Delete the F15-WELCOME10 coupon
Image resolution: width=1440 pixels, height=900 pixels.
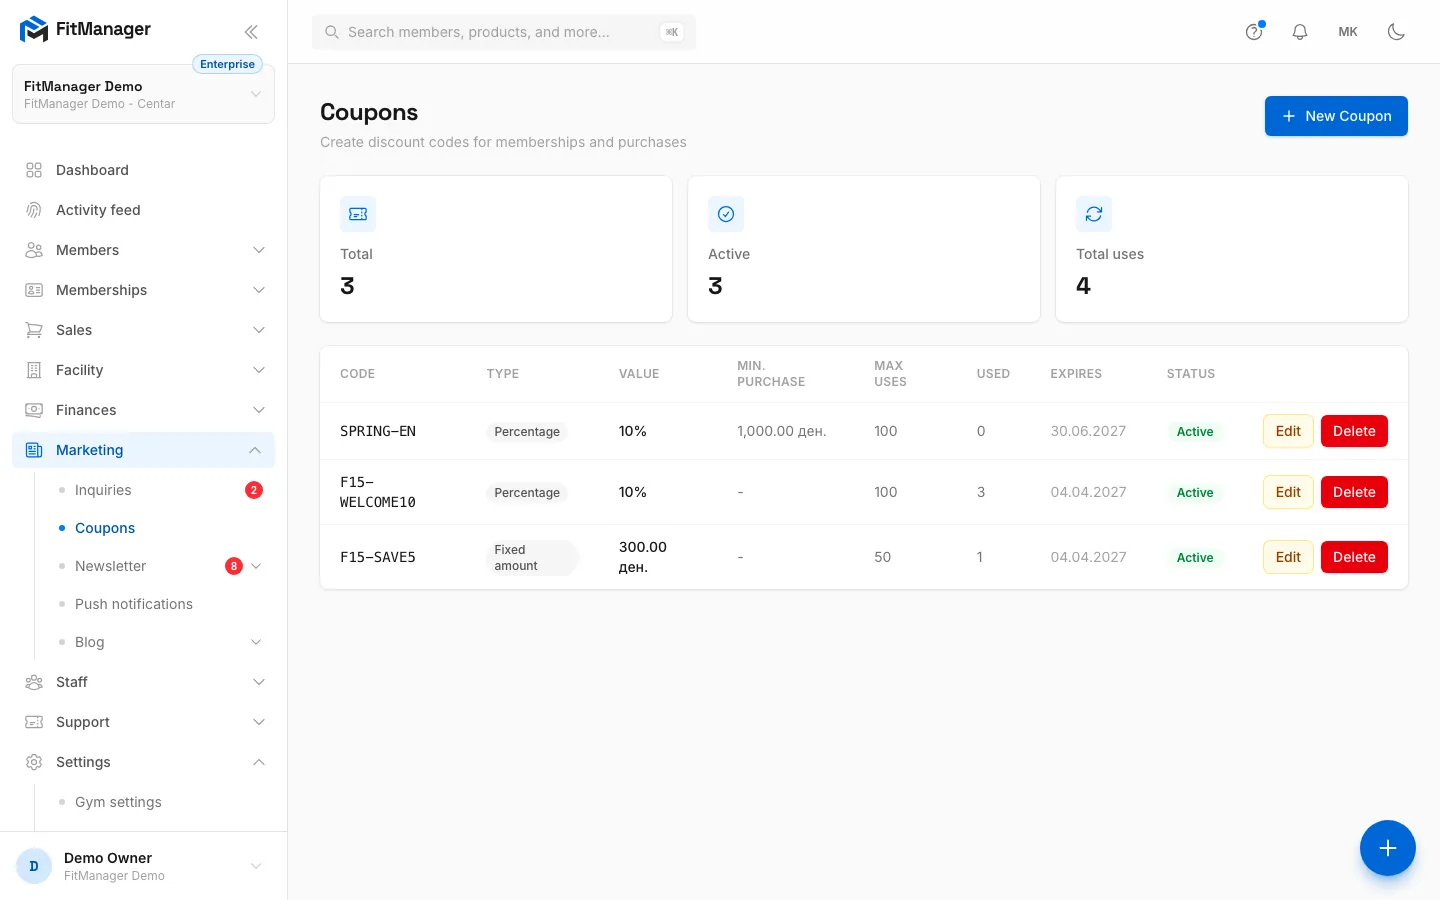pyautogui.click(x=1354, y=492)
